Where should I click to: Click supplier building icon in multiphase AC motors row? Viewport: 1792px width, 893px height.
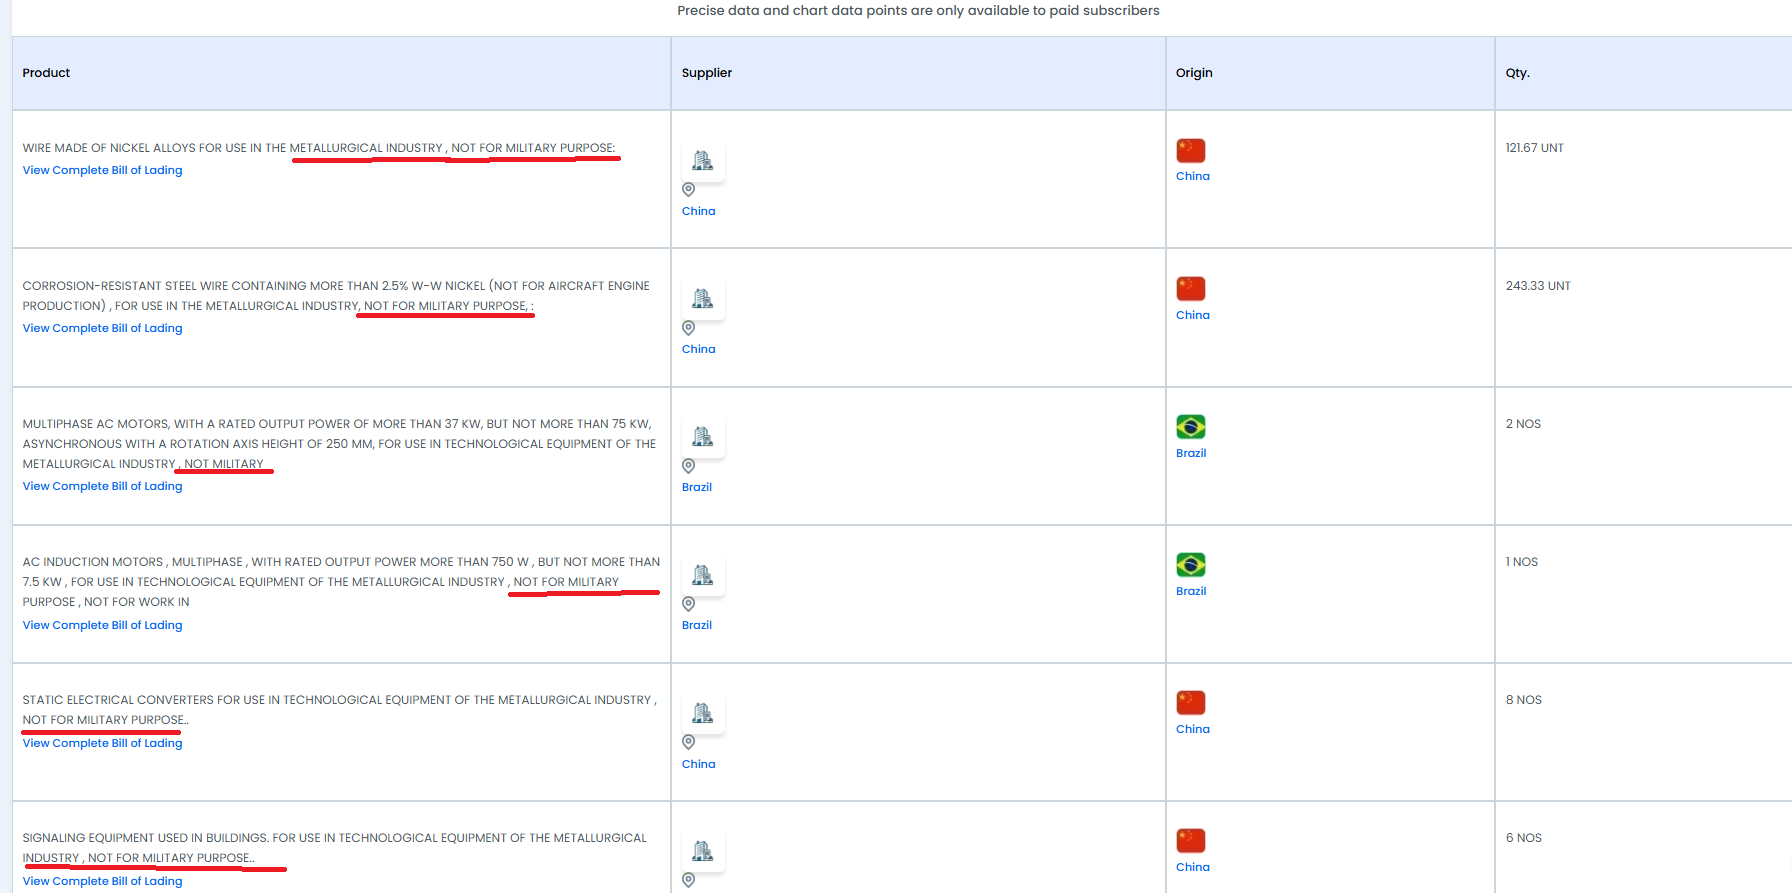[703, 437]
